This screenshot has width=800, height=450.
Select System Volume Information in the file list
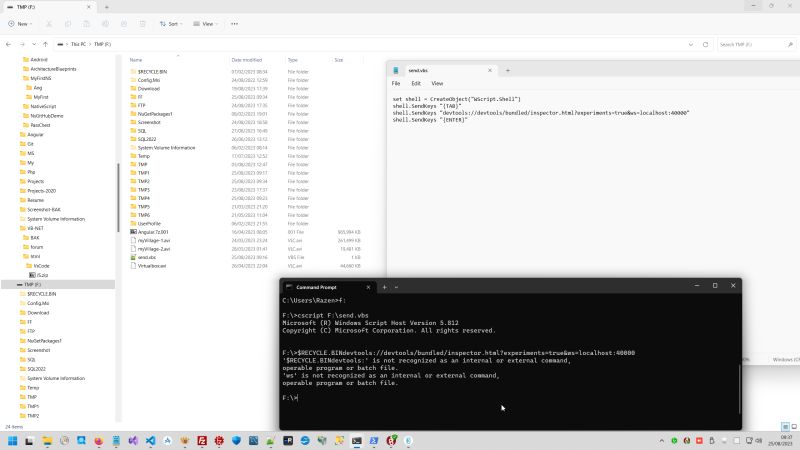[x=166, y=148]
